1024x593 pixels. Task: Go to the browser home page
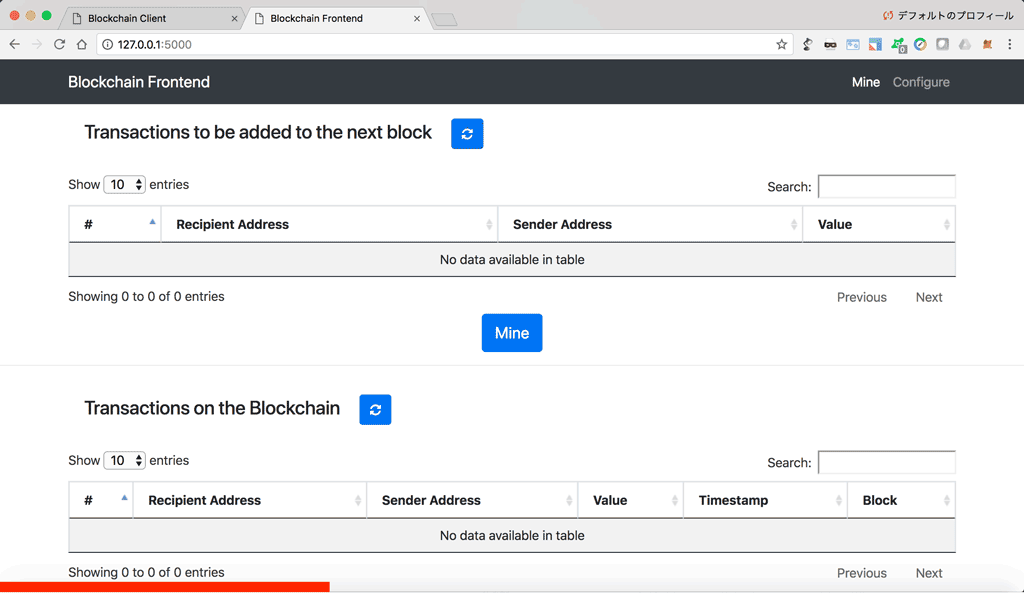point(82,45)
